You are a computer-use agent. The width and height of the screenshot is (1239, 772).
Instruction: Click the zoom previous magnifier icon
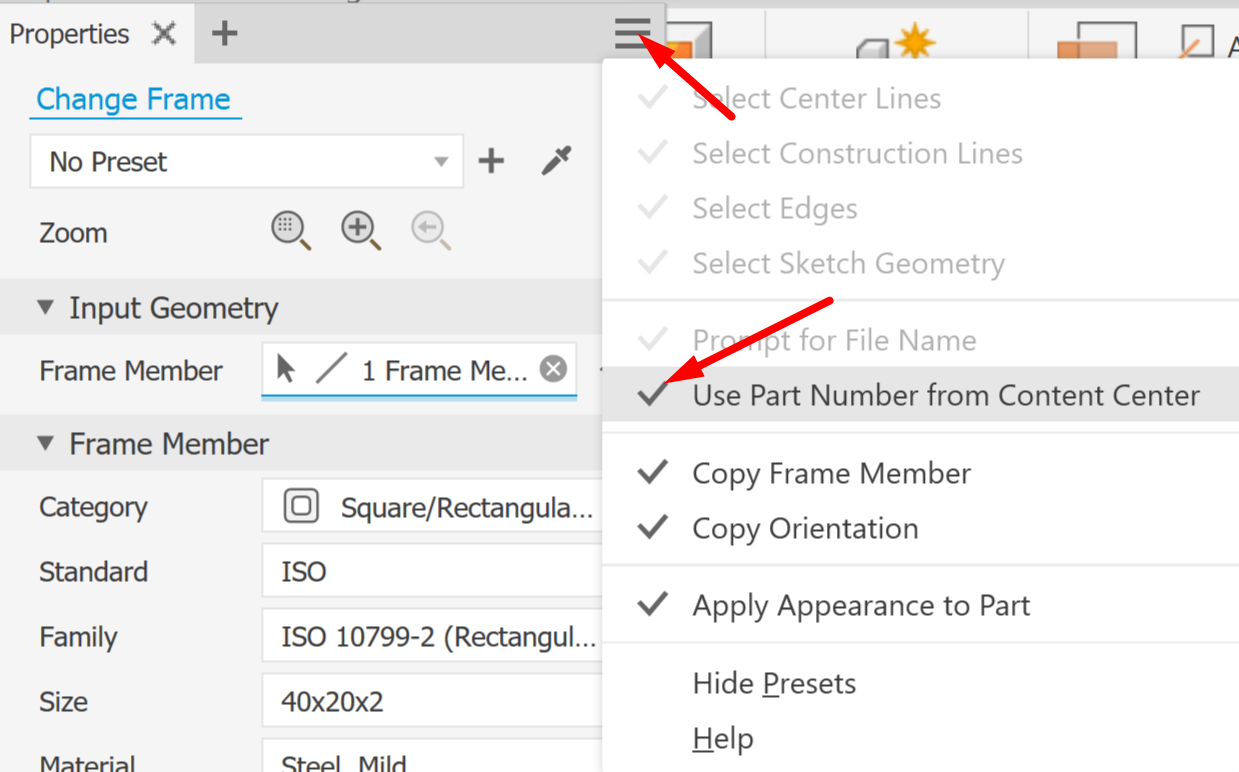pyautogui.click(x=430, y=230)
